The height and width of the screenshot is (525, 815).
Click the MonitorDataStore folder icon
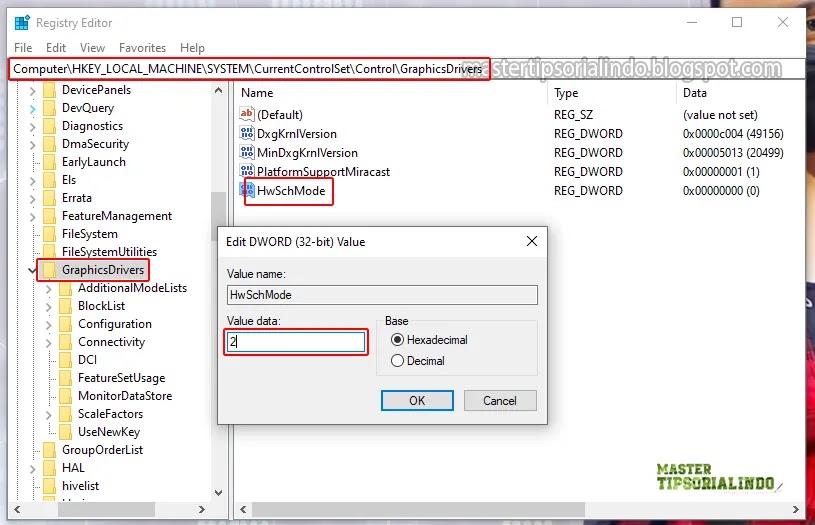(65, 396)
